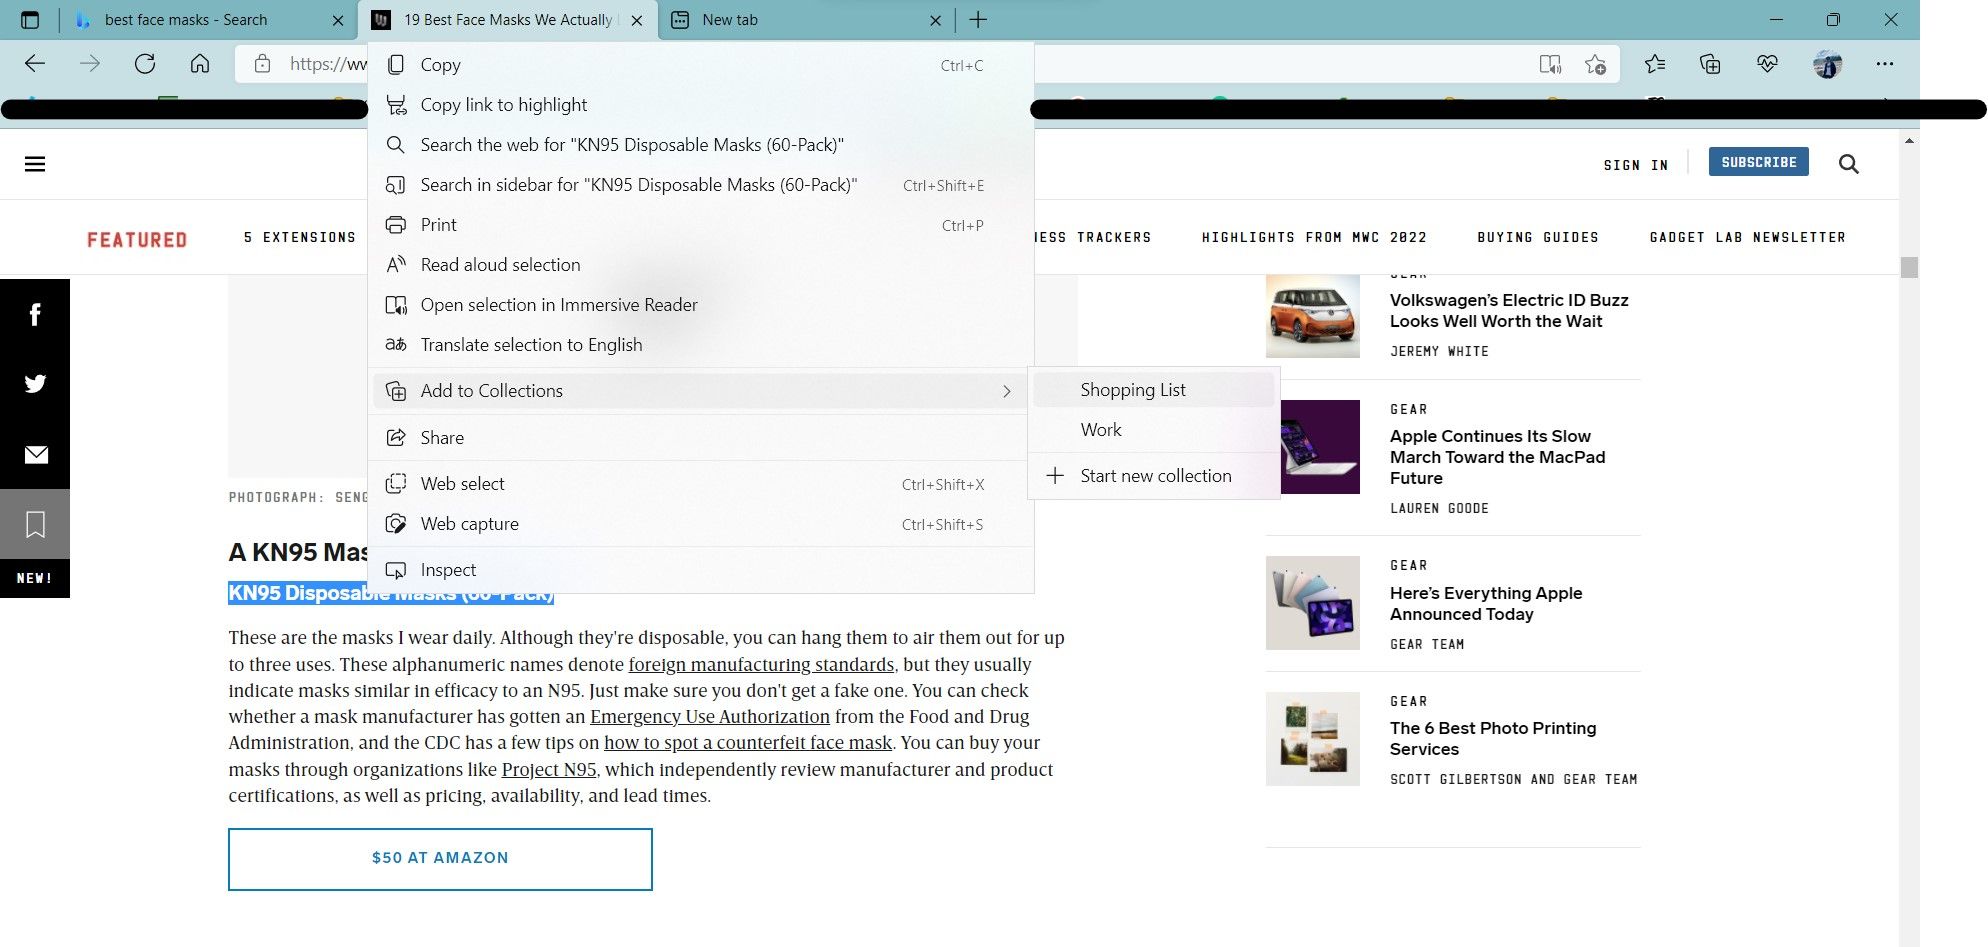This screenshot has height=947, width=1988.
Task: Open the Favorites list icon
Action: point(1655,64)
